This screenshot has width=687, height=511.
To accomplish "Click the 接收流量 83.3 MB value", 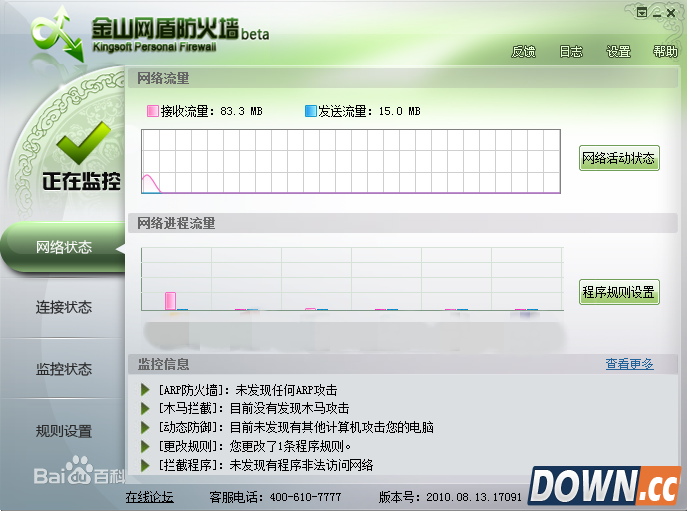I will 241,111.
